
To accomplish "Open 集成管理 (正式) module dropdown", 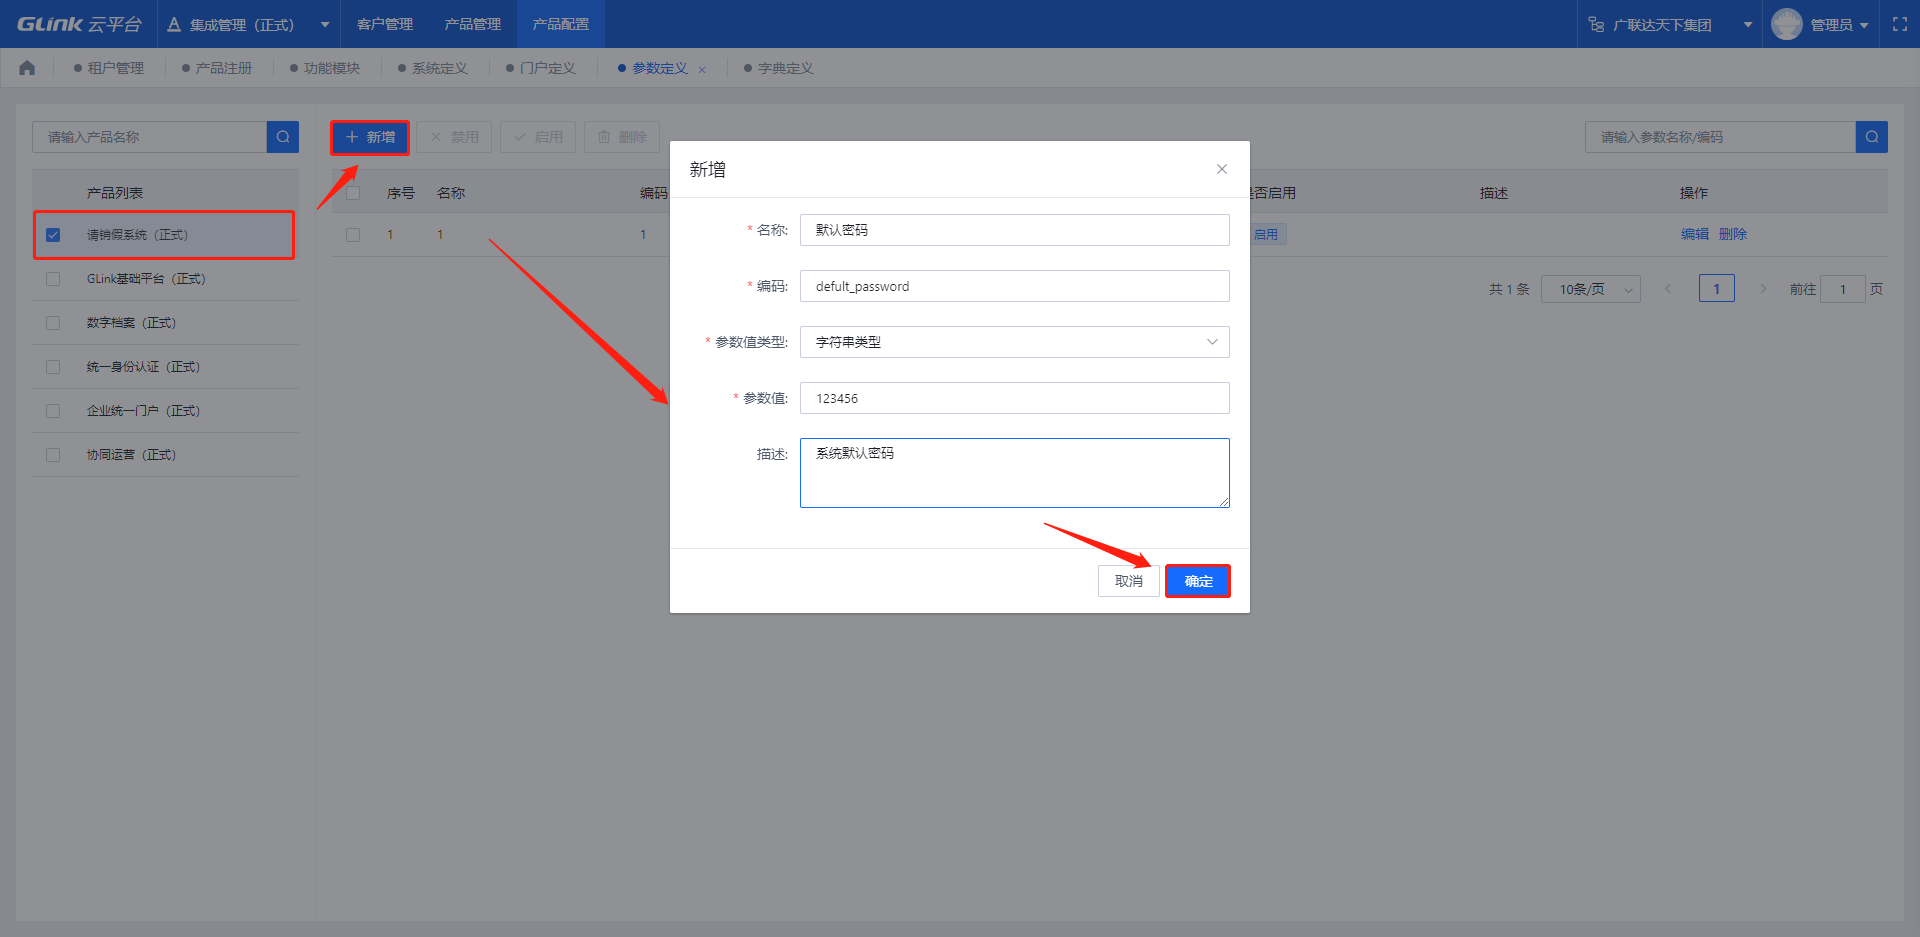I will 249,24.
